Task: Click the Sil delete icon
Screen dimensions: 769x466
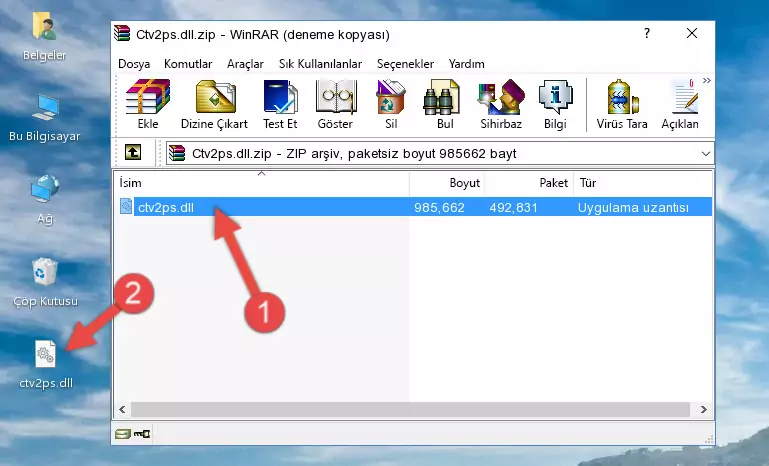Action: point(391,104)
